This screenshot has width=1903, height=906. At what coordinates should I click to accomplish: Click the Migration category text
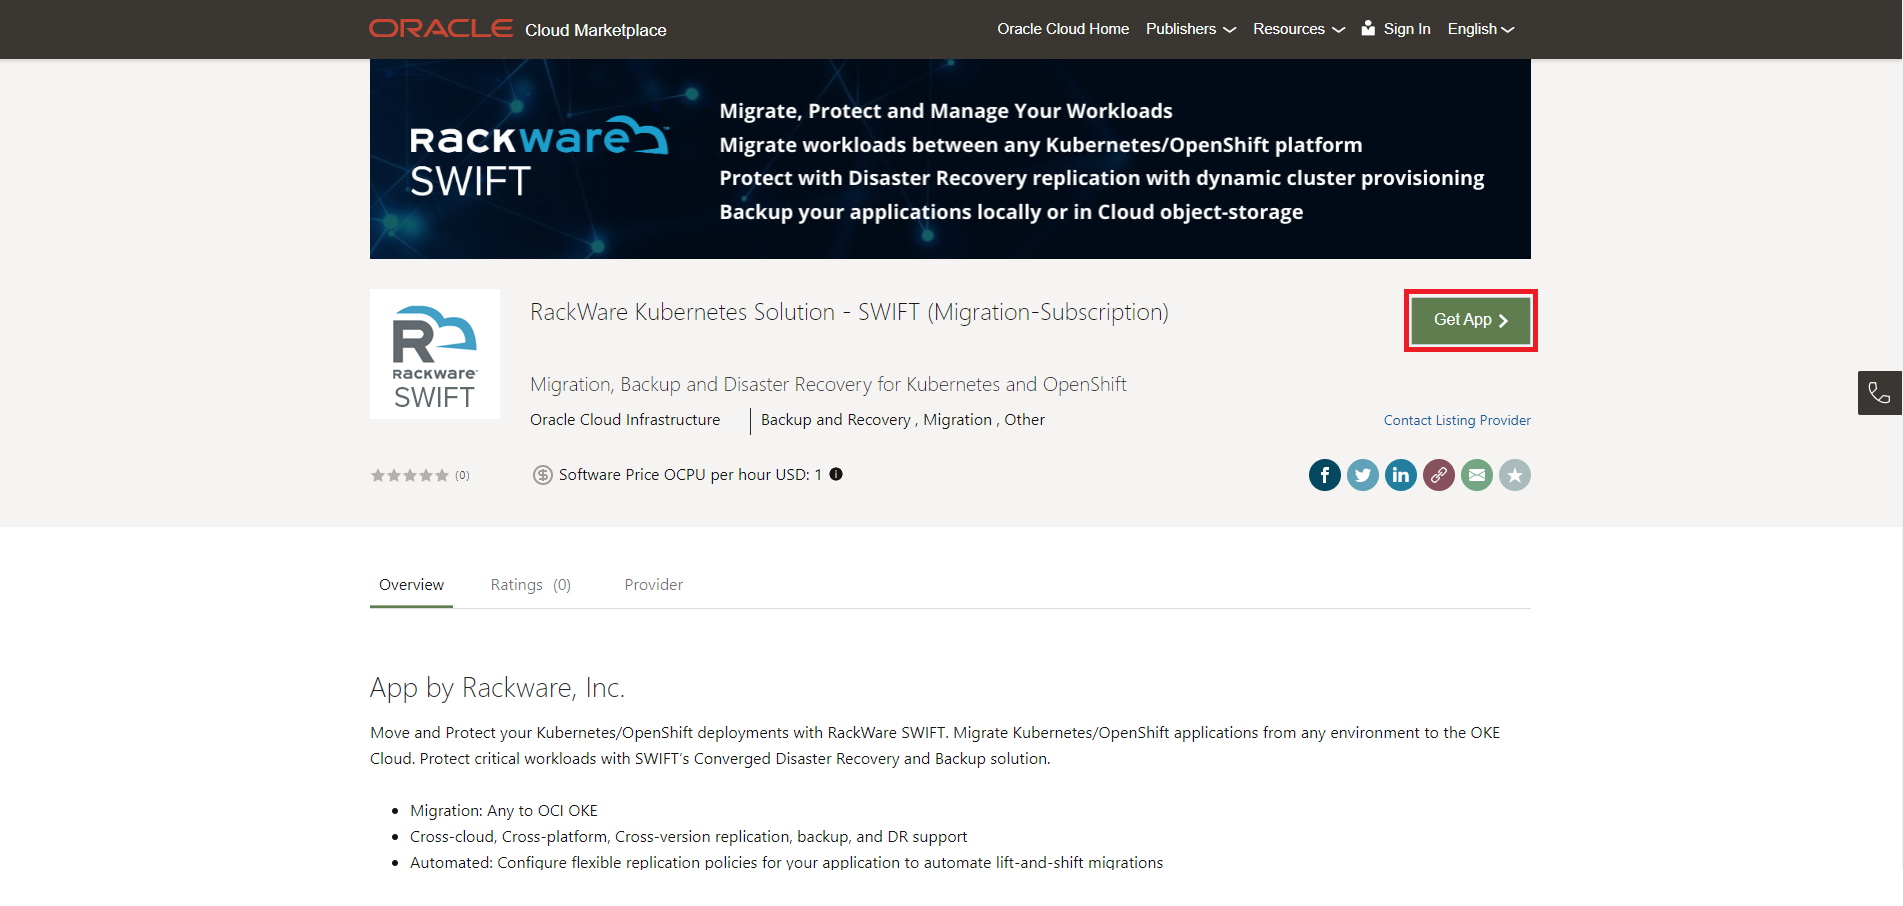point(957,420)
